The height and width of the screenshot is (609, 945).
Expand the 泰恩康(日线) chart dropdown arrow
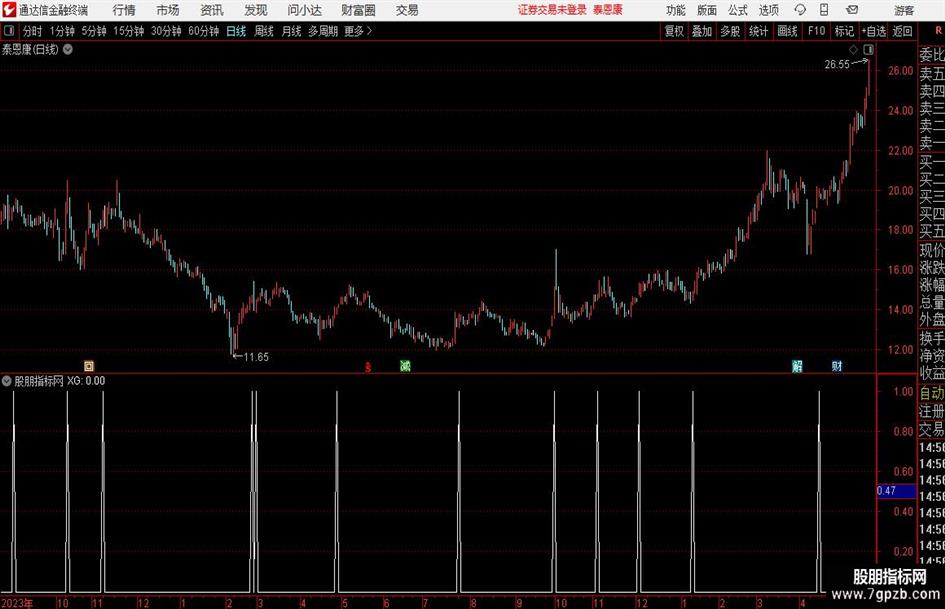(68, 49)
